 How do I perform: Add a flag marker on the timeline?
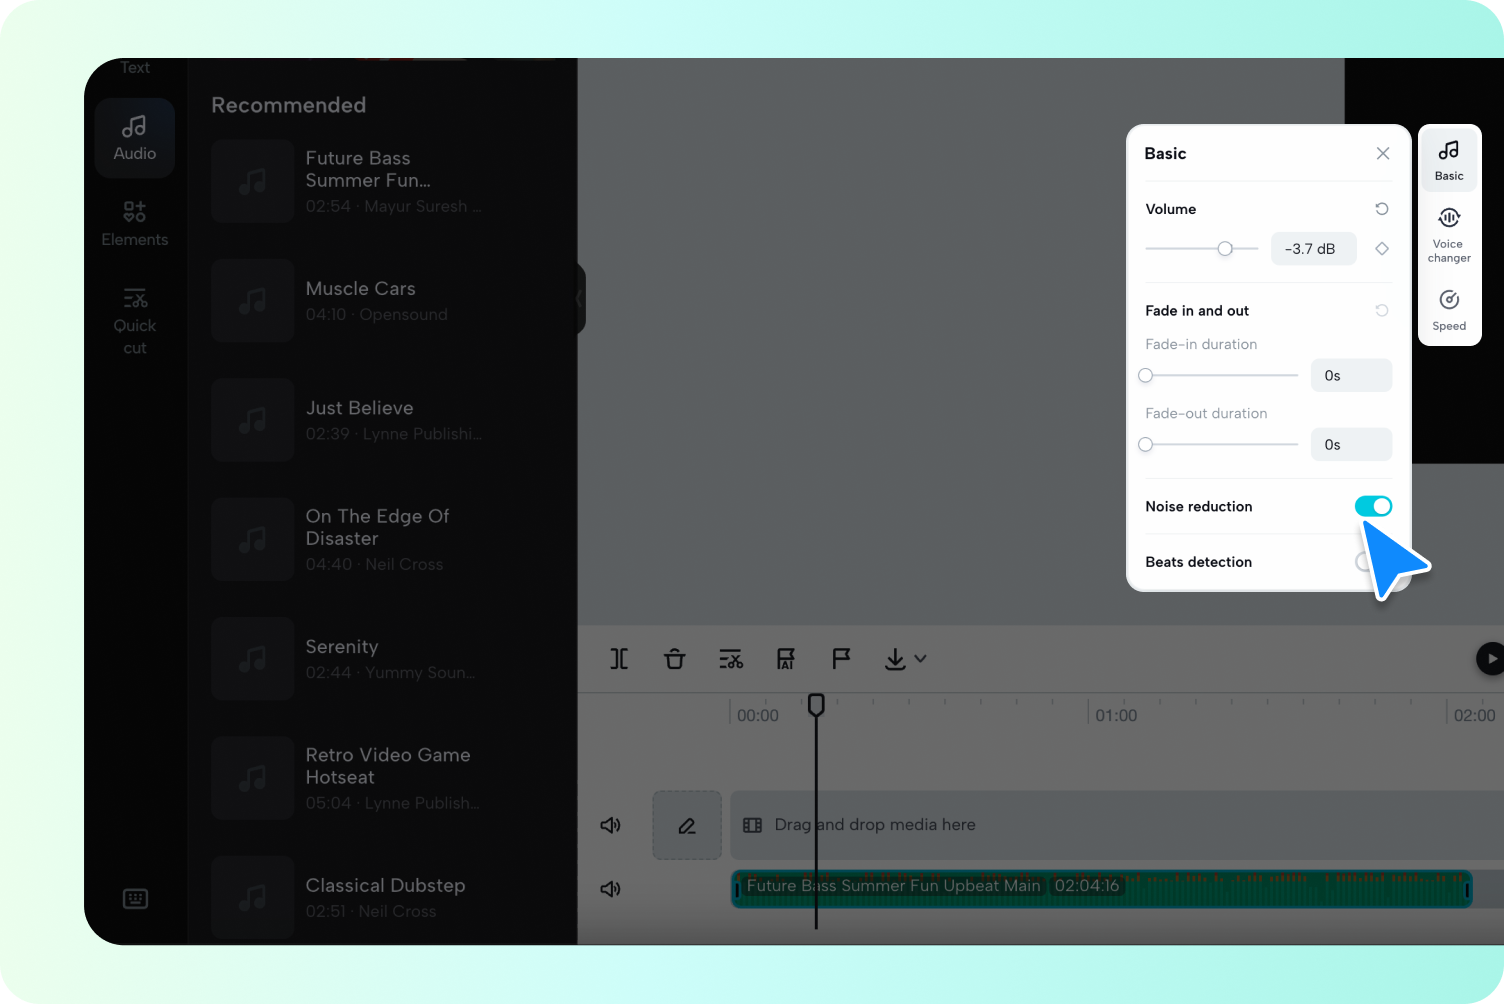(841, 658)
